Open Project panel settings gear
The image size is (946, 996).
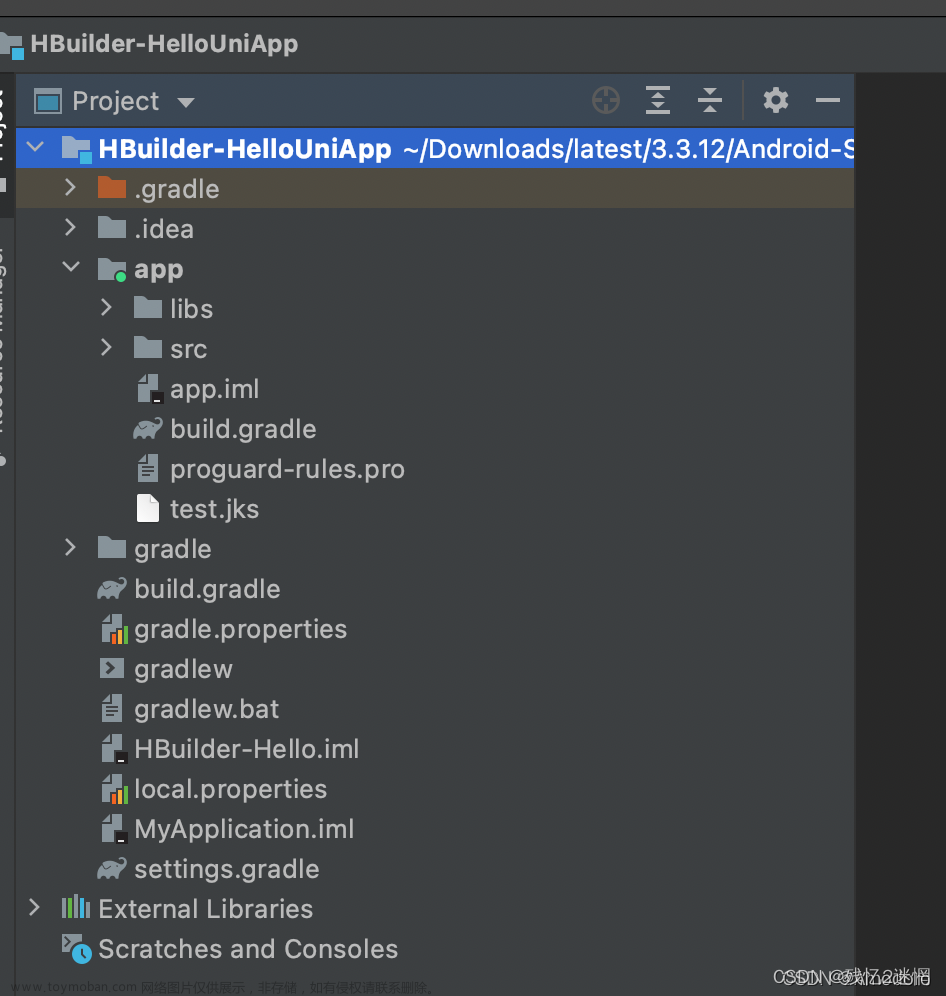tap(776, 100)
